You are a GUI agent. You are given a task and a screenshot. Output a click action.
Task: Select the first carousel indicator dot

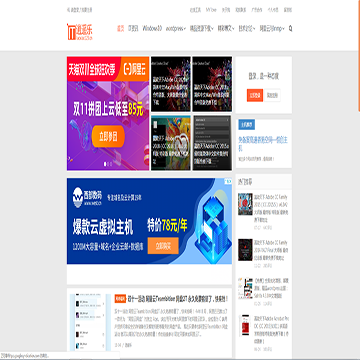point(105,164)
